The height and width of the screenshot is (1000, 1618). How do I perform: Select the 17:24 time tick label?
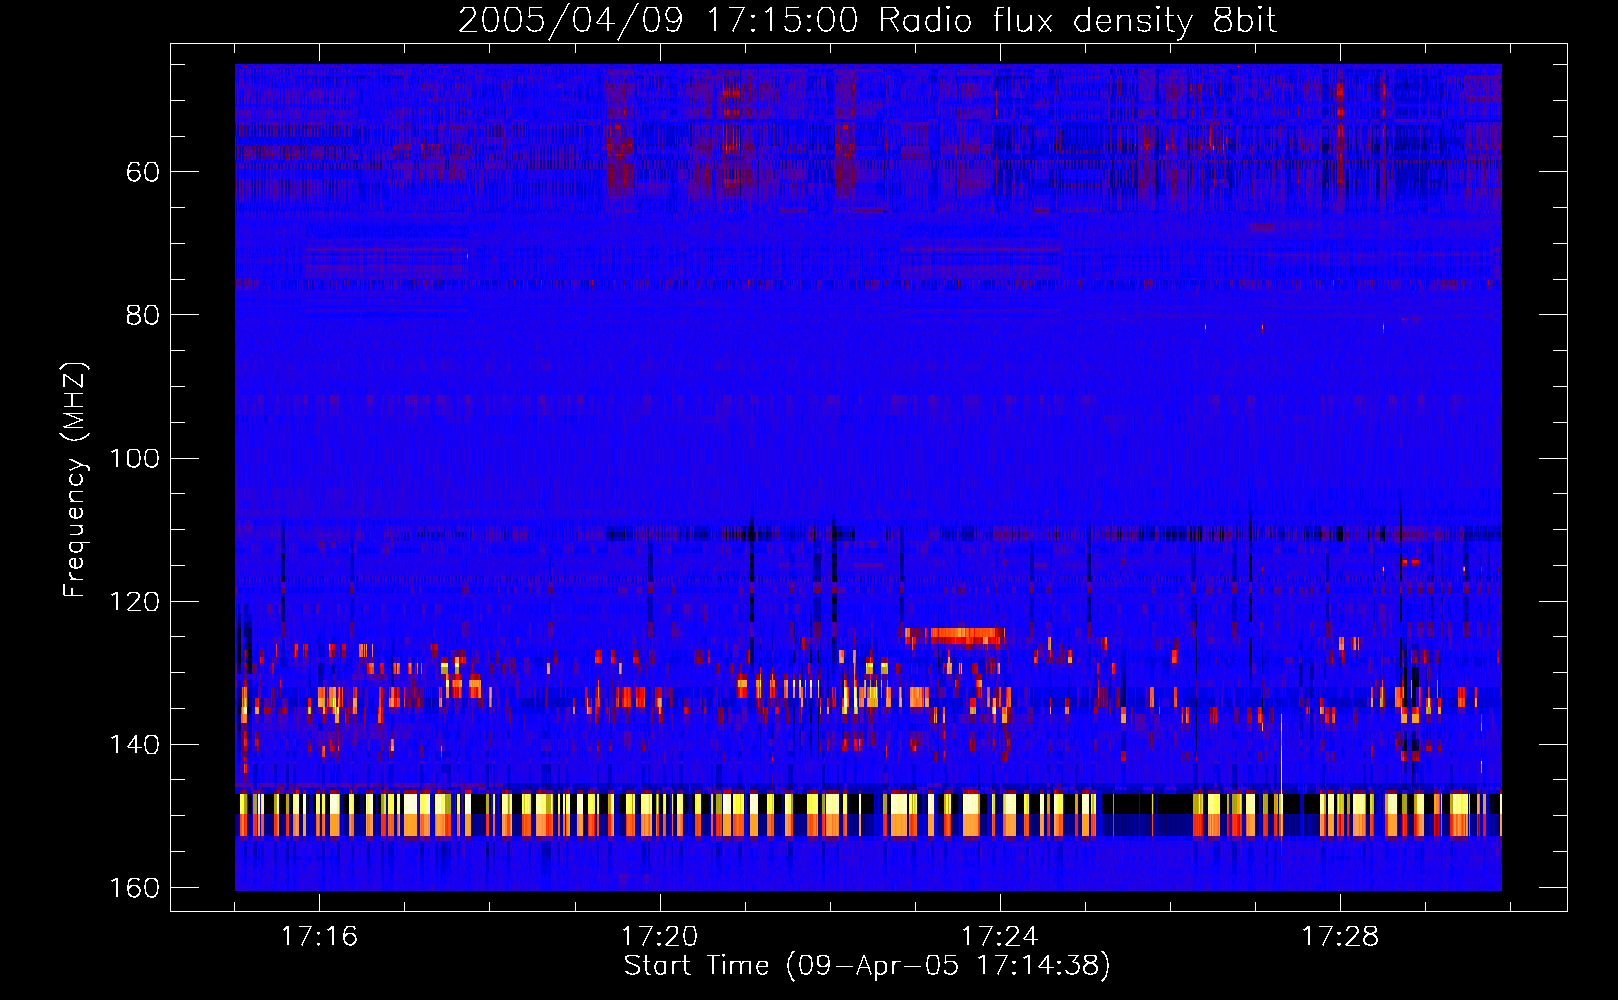click(999, 936)
